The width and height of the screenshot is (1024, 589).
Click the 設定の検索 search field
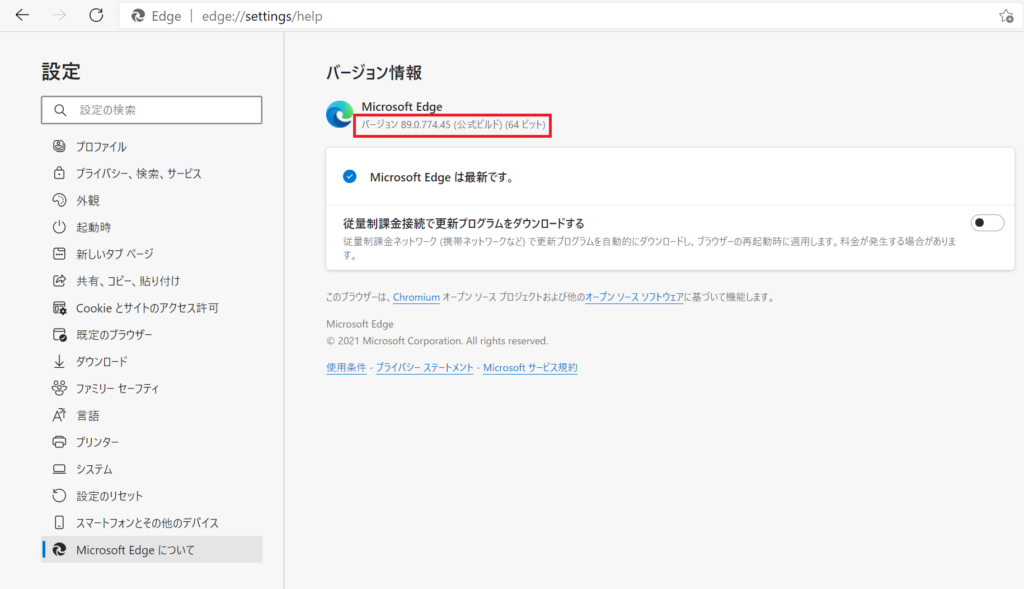pos(152,110)
